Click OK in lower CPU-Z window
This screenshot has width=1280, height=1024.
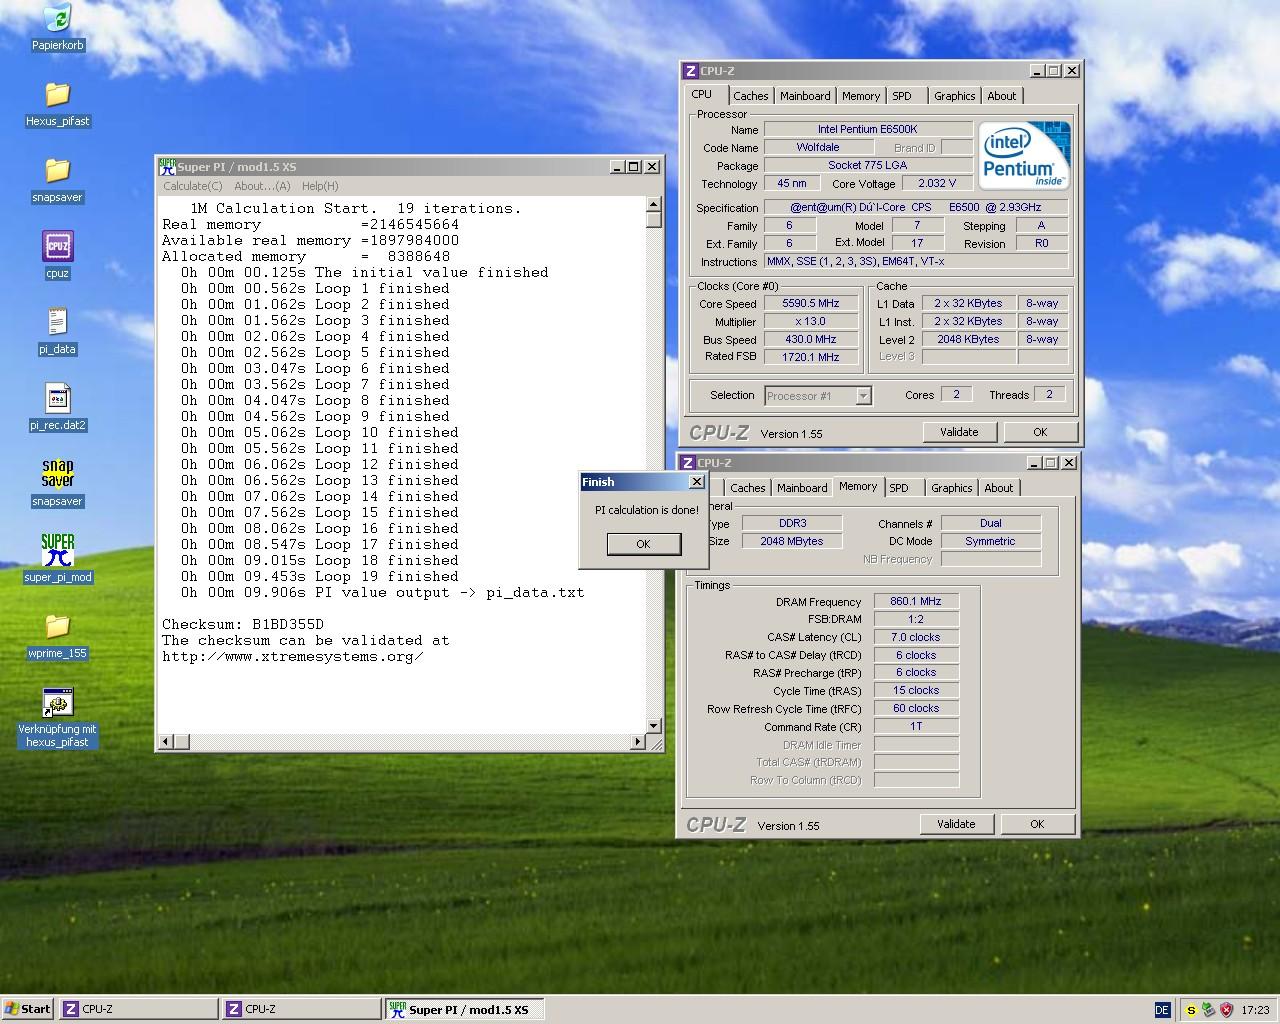click(x=1037, y=824)
